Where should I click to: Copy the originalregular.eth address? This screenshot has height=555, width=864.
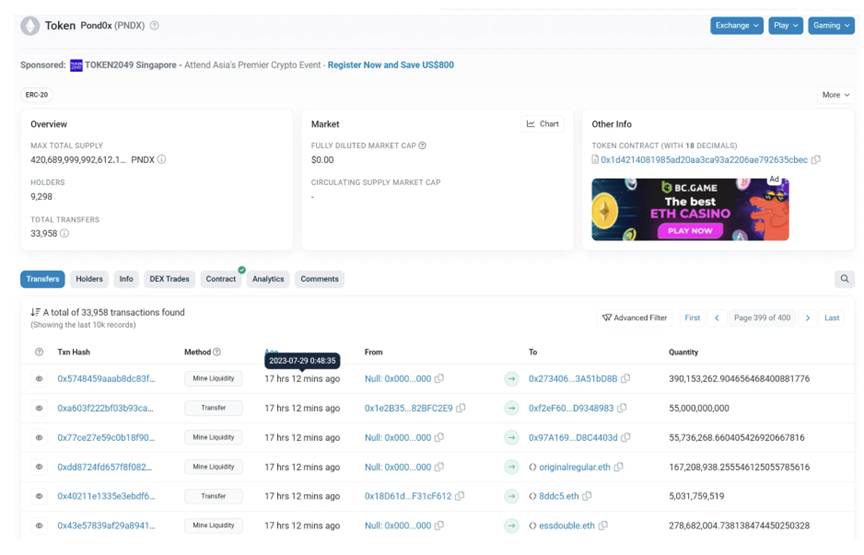tap(619, 467)
